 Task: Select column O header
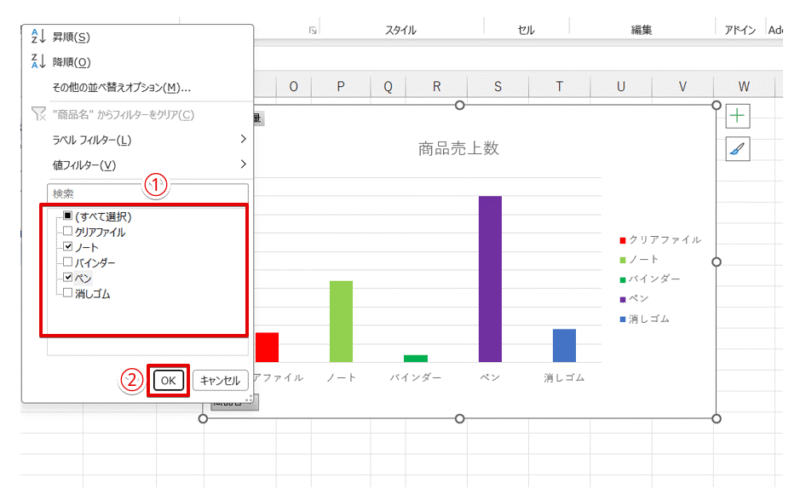coord(293,87)
